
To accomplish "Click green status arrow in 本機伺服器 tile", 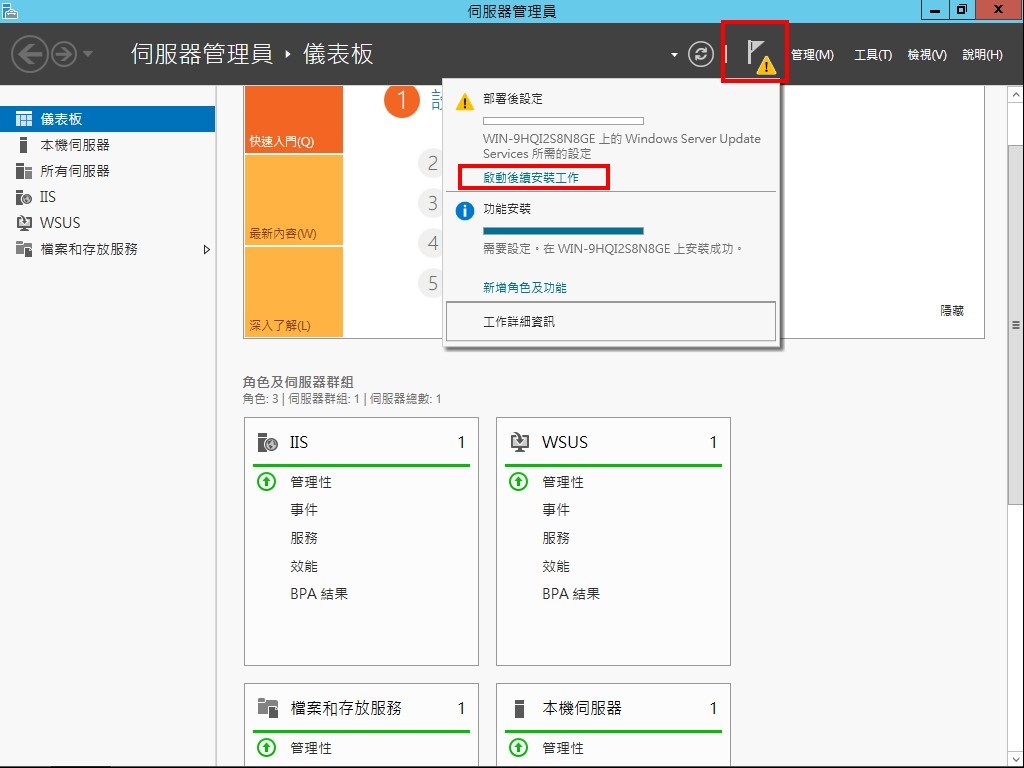I will tap(519, 747).
